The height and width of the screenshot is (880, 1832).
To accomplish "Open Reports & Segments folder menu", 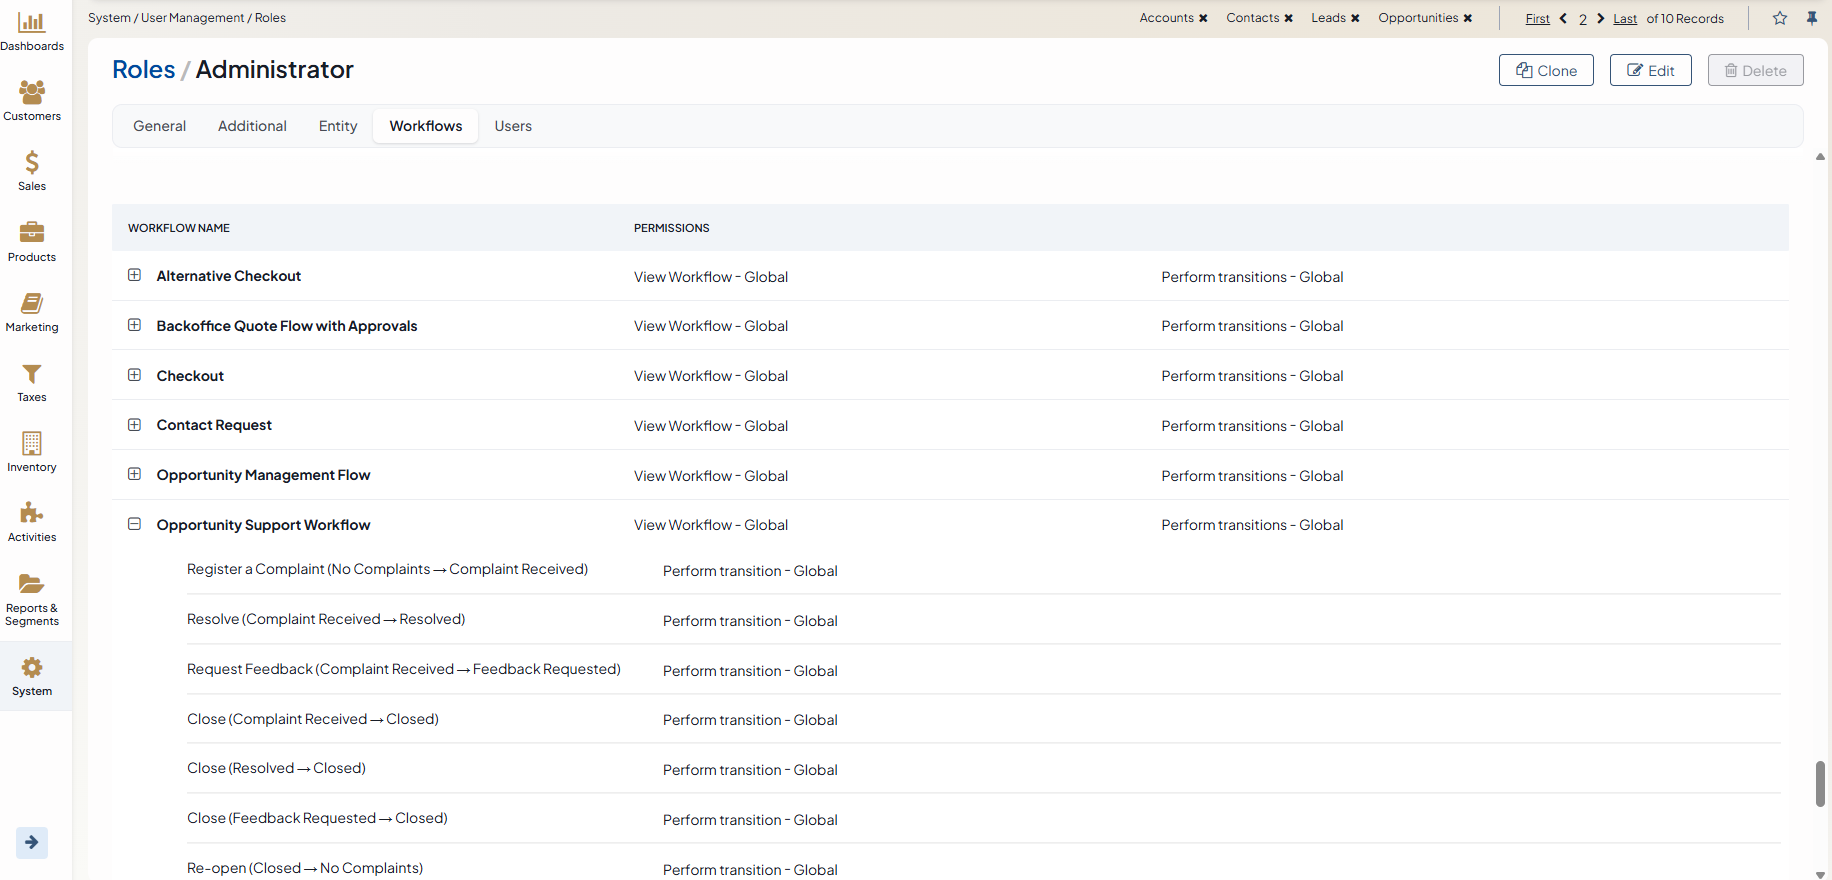I will pyautogui.click(x=32, y=599).
